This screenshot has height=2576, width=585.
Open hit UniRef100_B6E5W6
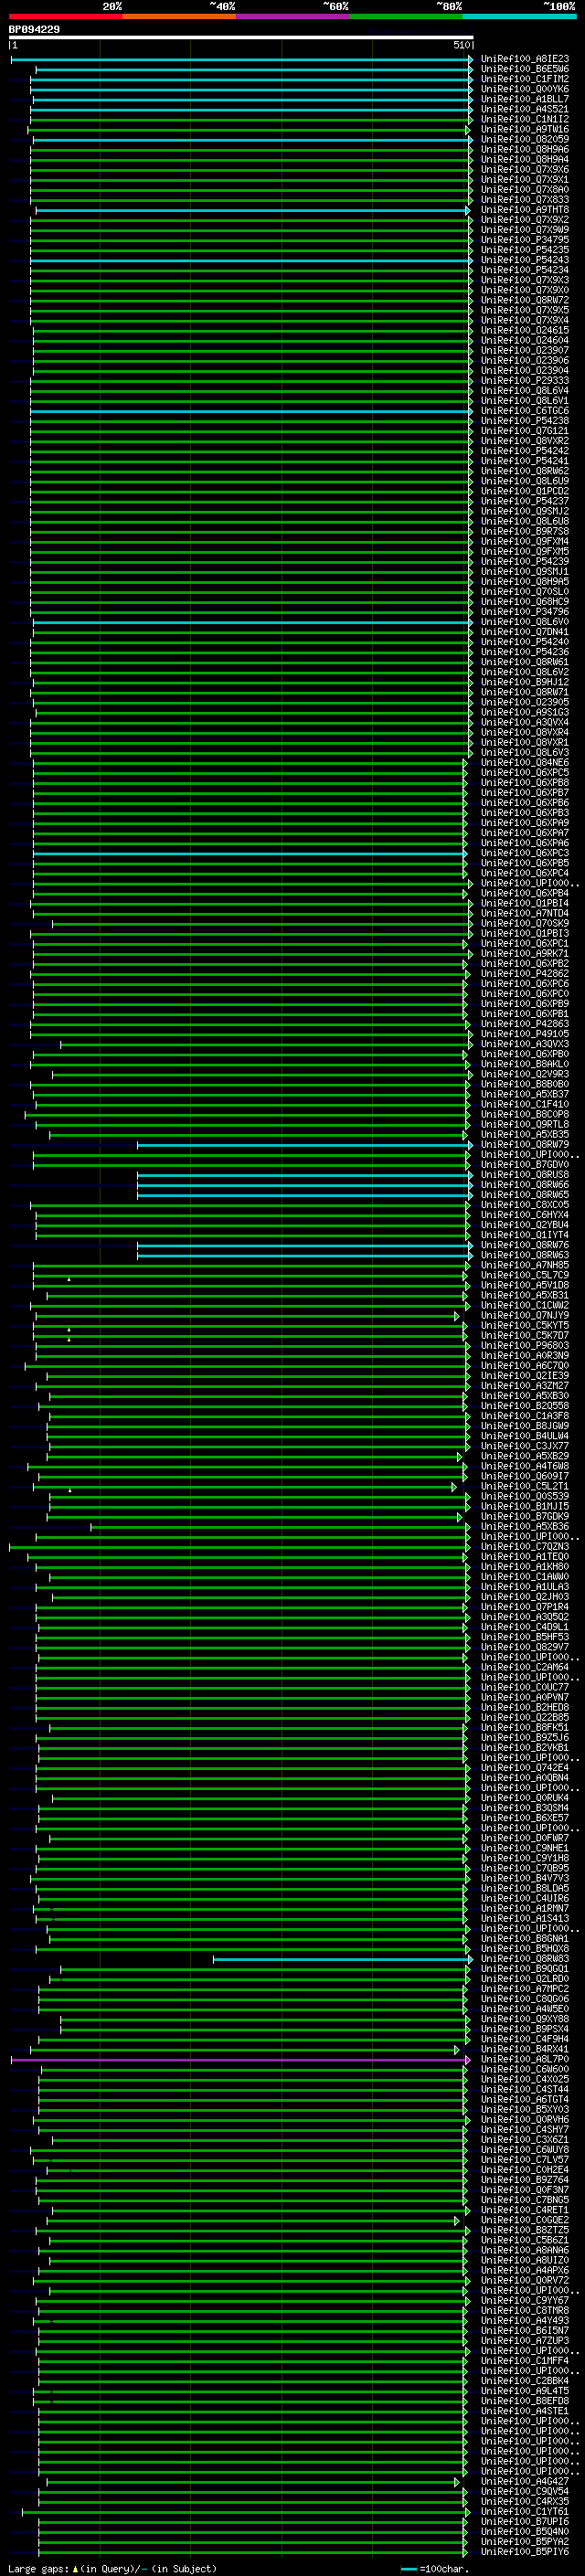pyautogui.click(x=524, y=69)
